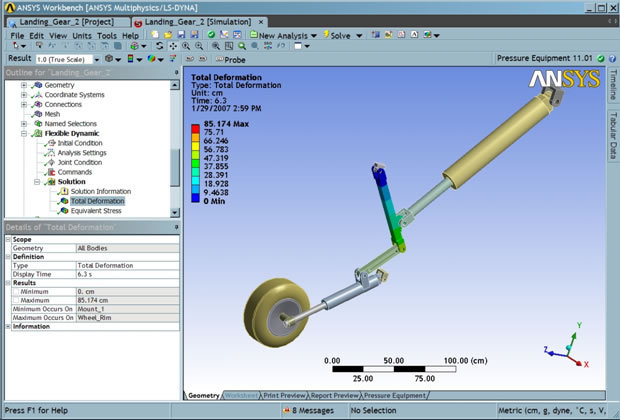Screen dimensions: 620x420
Task: Click the Solve button in the toolbar
Action: click(335, 35)
